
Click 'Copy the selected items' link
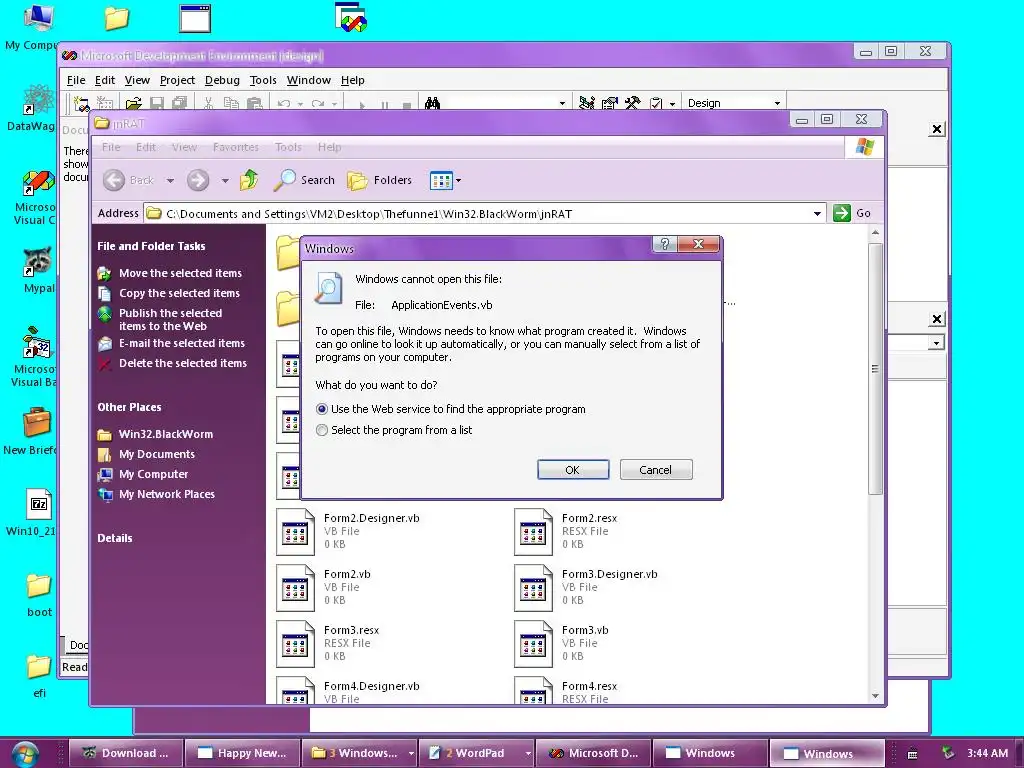tap(179, 293)
